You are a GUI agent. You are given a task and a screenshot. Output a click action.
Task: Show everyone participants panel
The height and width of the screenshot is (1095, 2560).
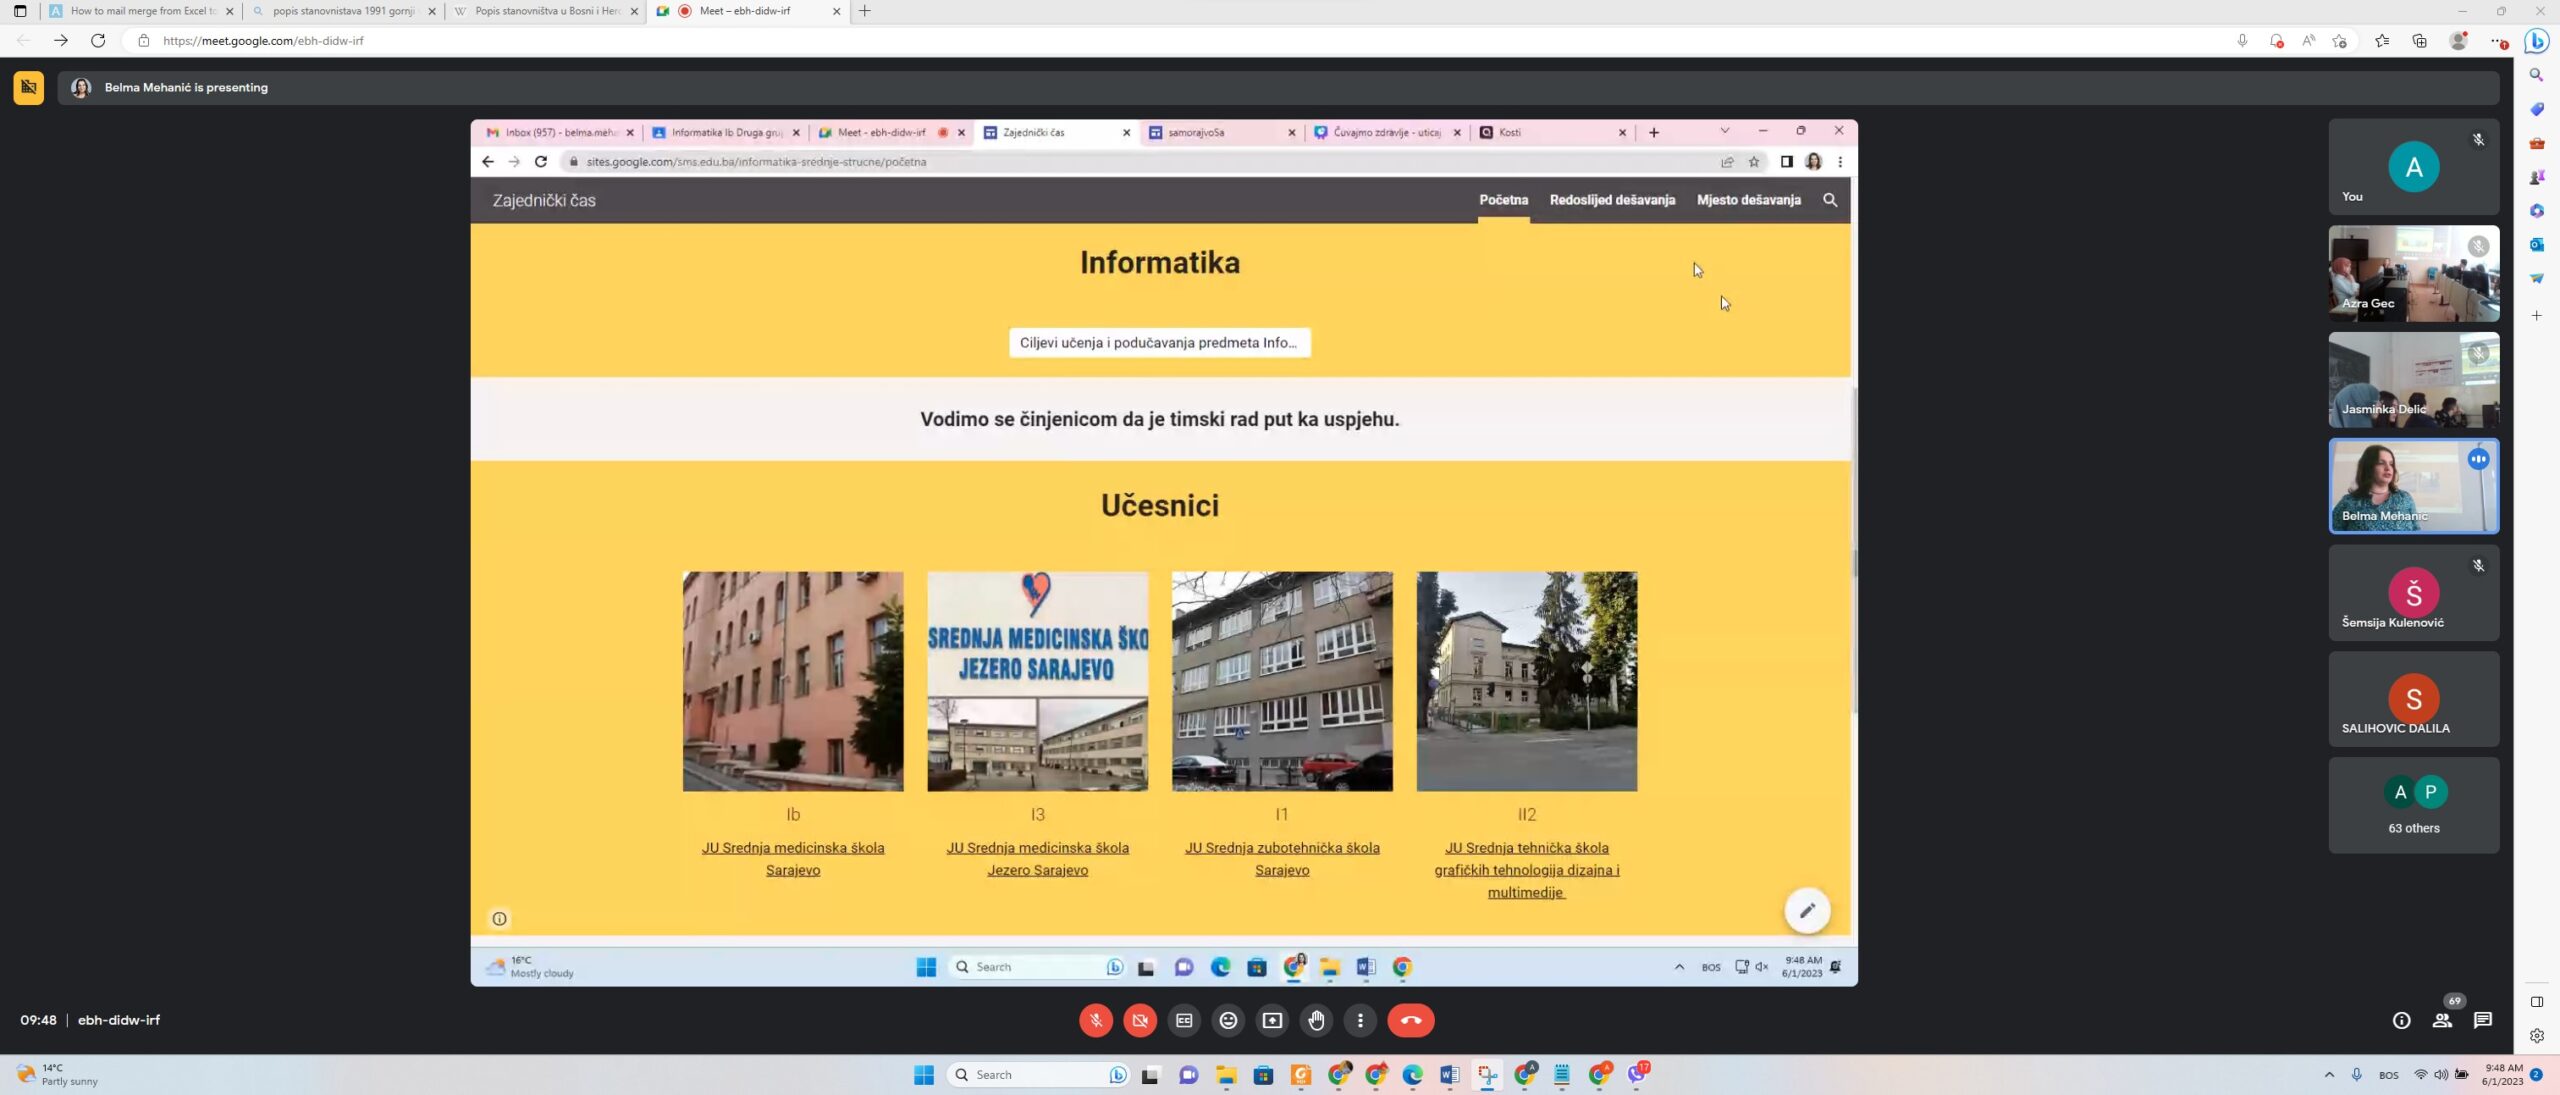[2442, 1020]
